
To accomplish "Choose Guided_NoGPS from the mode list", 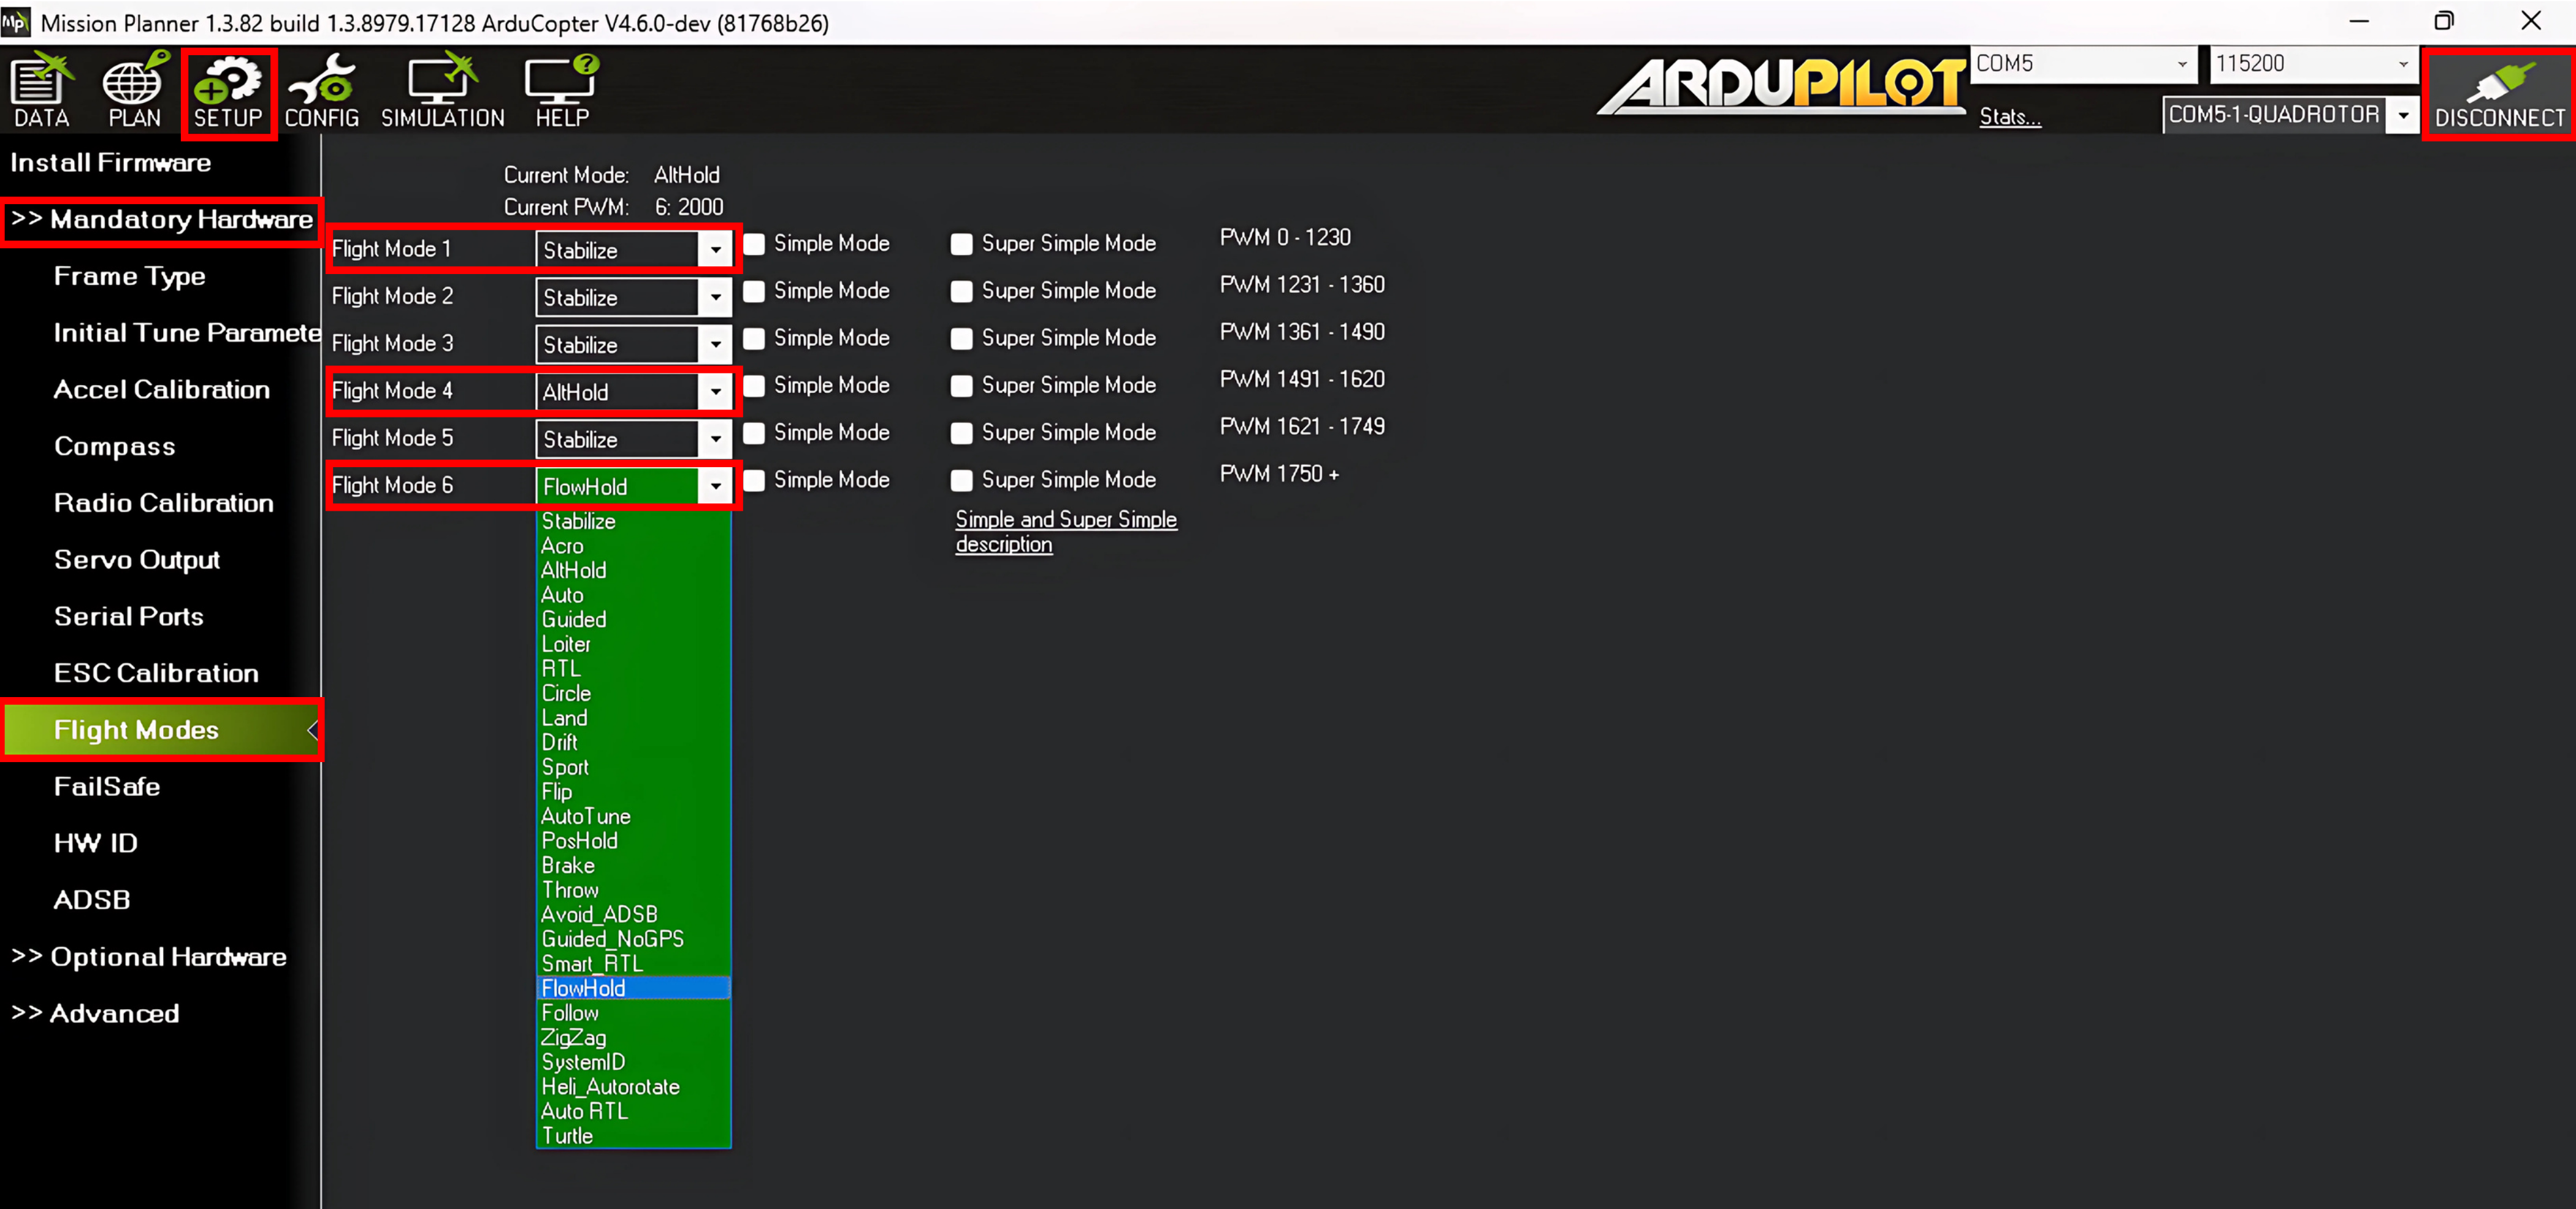I will 633,940.
